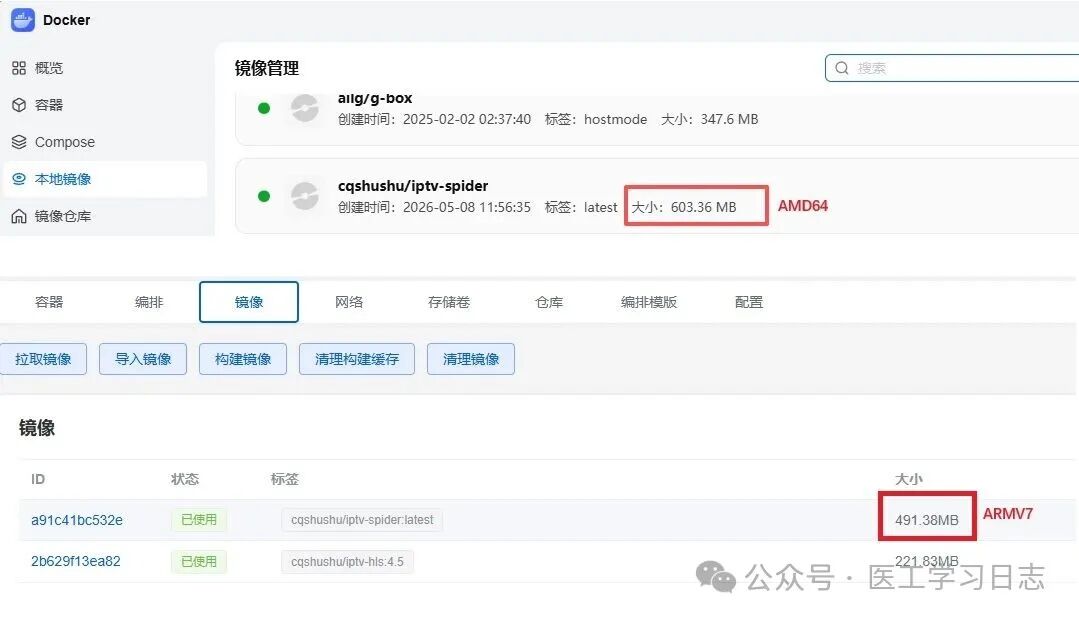Click the 构建镜像 button
Screen dimensions: 1079x620
pyautogui.click(x=243, y=359)
